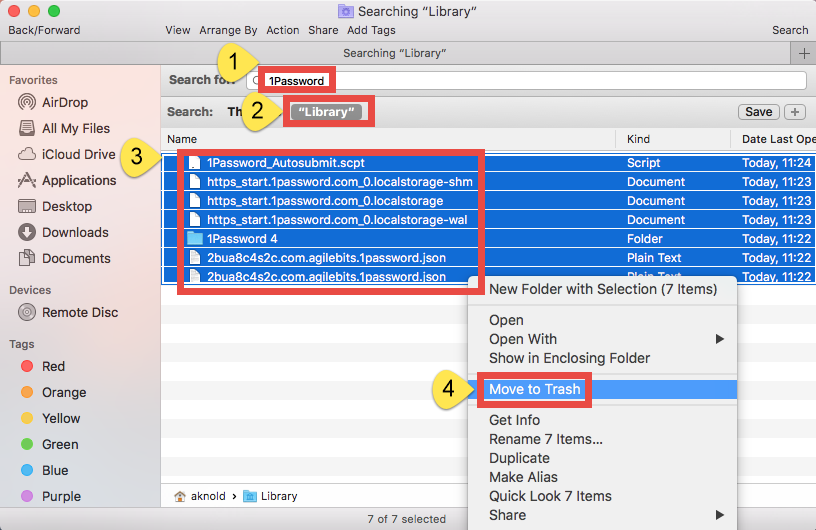Expand the Open With submenu
816x530 pixels.
point(603,339)
